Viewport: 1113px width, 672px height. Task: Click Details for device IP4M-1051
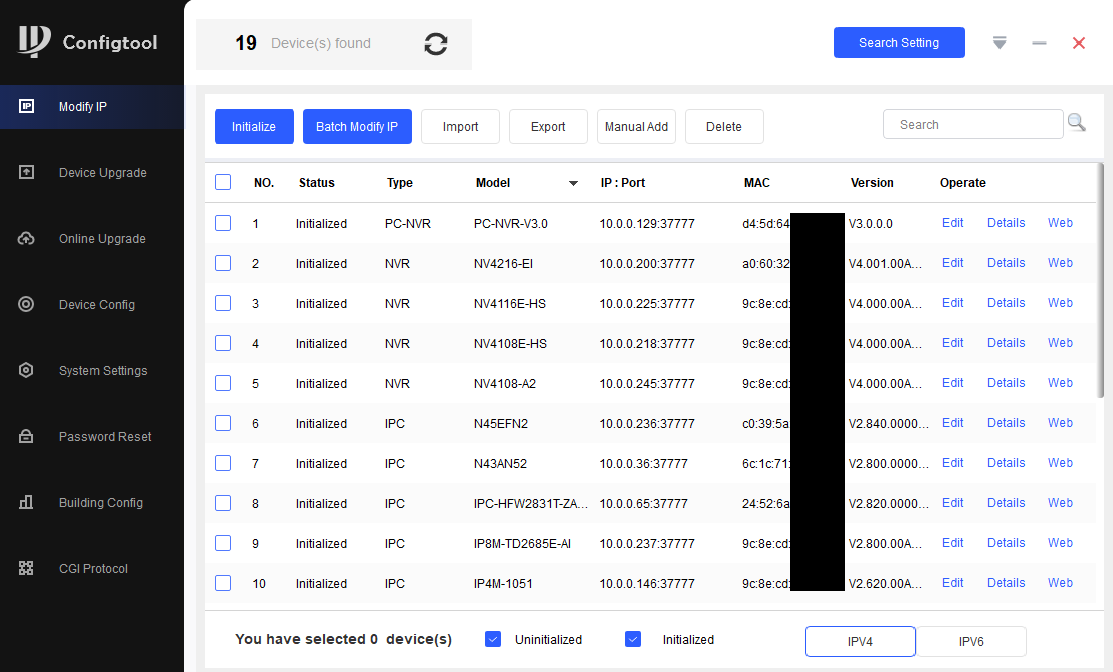click(1006, 583)
